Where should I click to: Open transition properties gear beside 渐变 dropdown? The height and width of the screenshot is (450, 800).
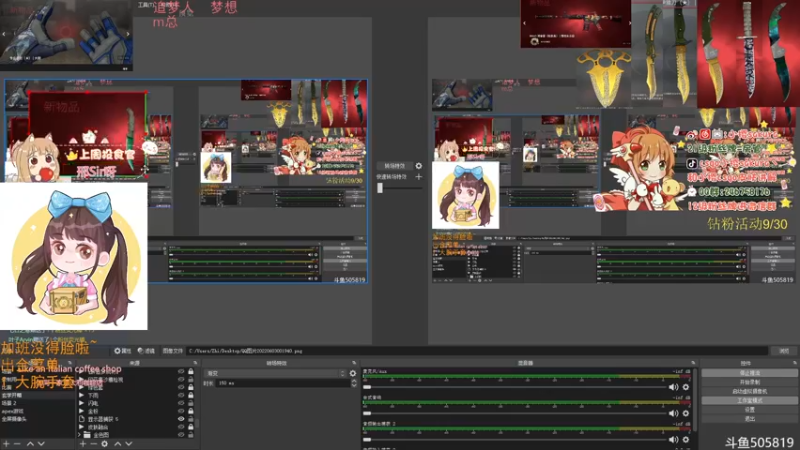pyautogui.click(x=353, y=373)
